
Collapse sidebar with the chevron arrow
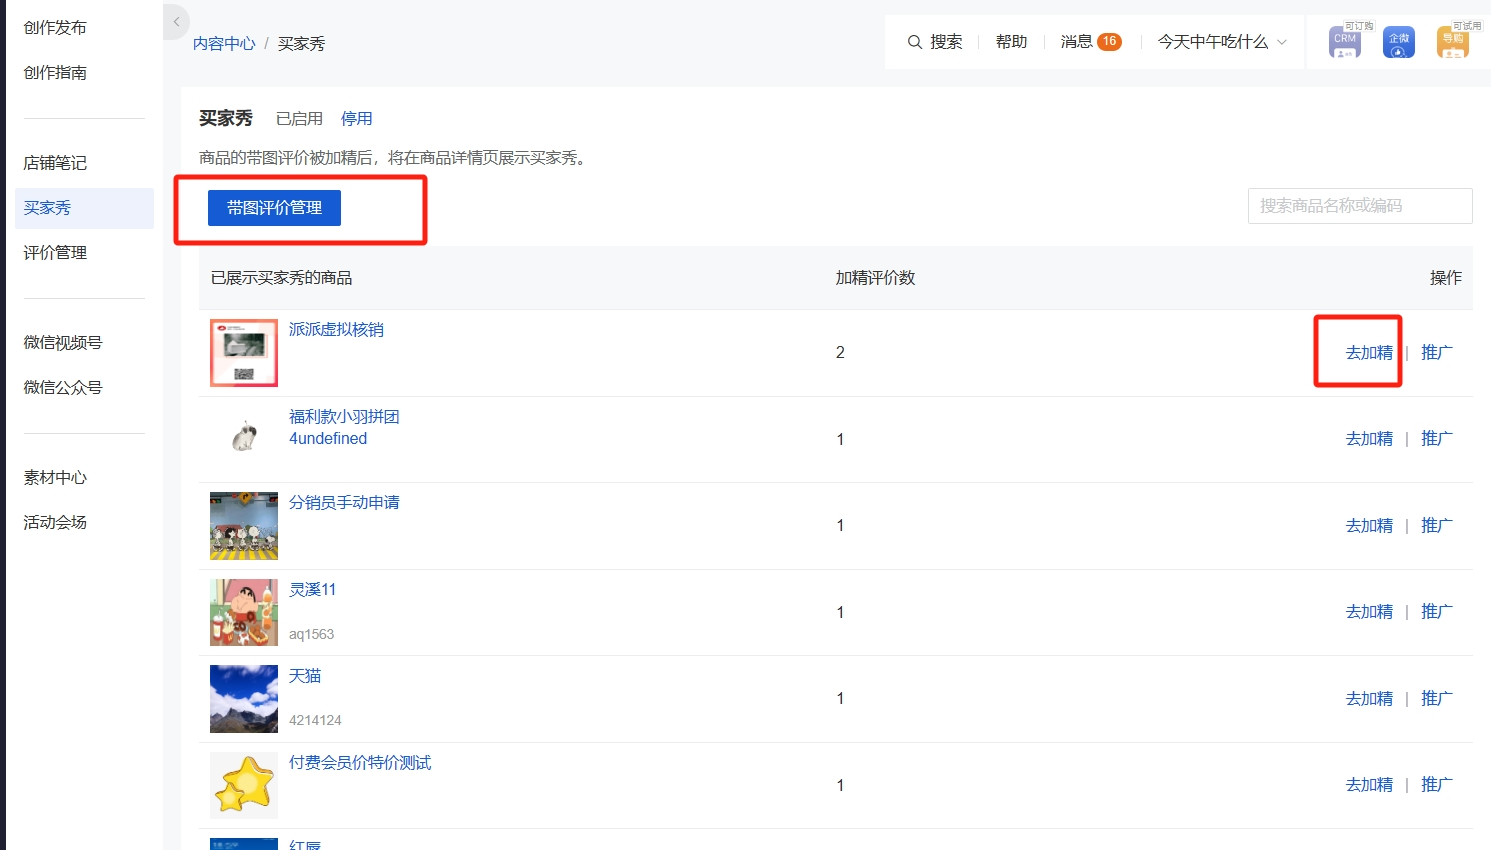[176, 21]
